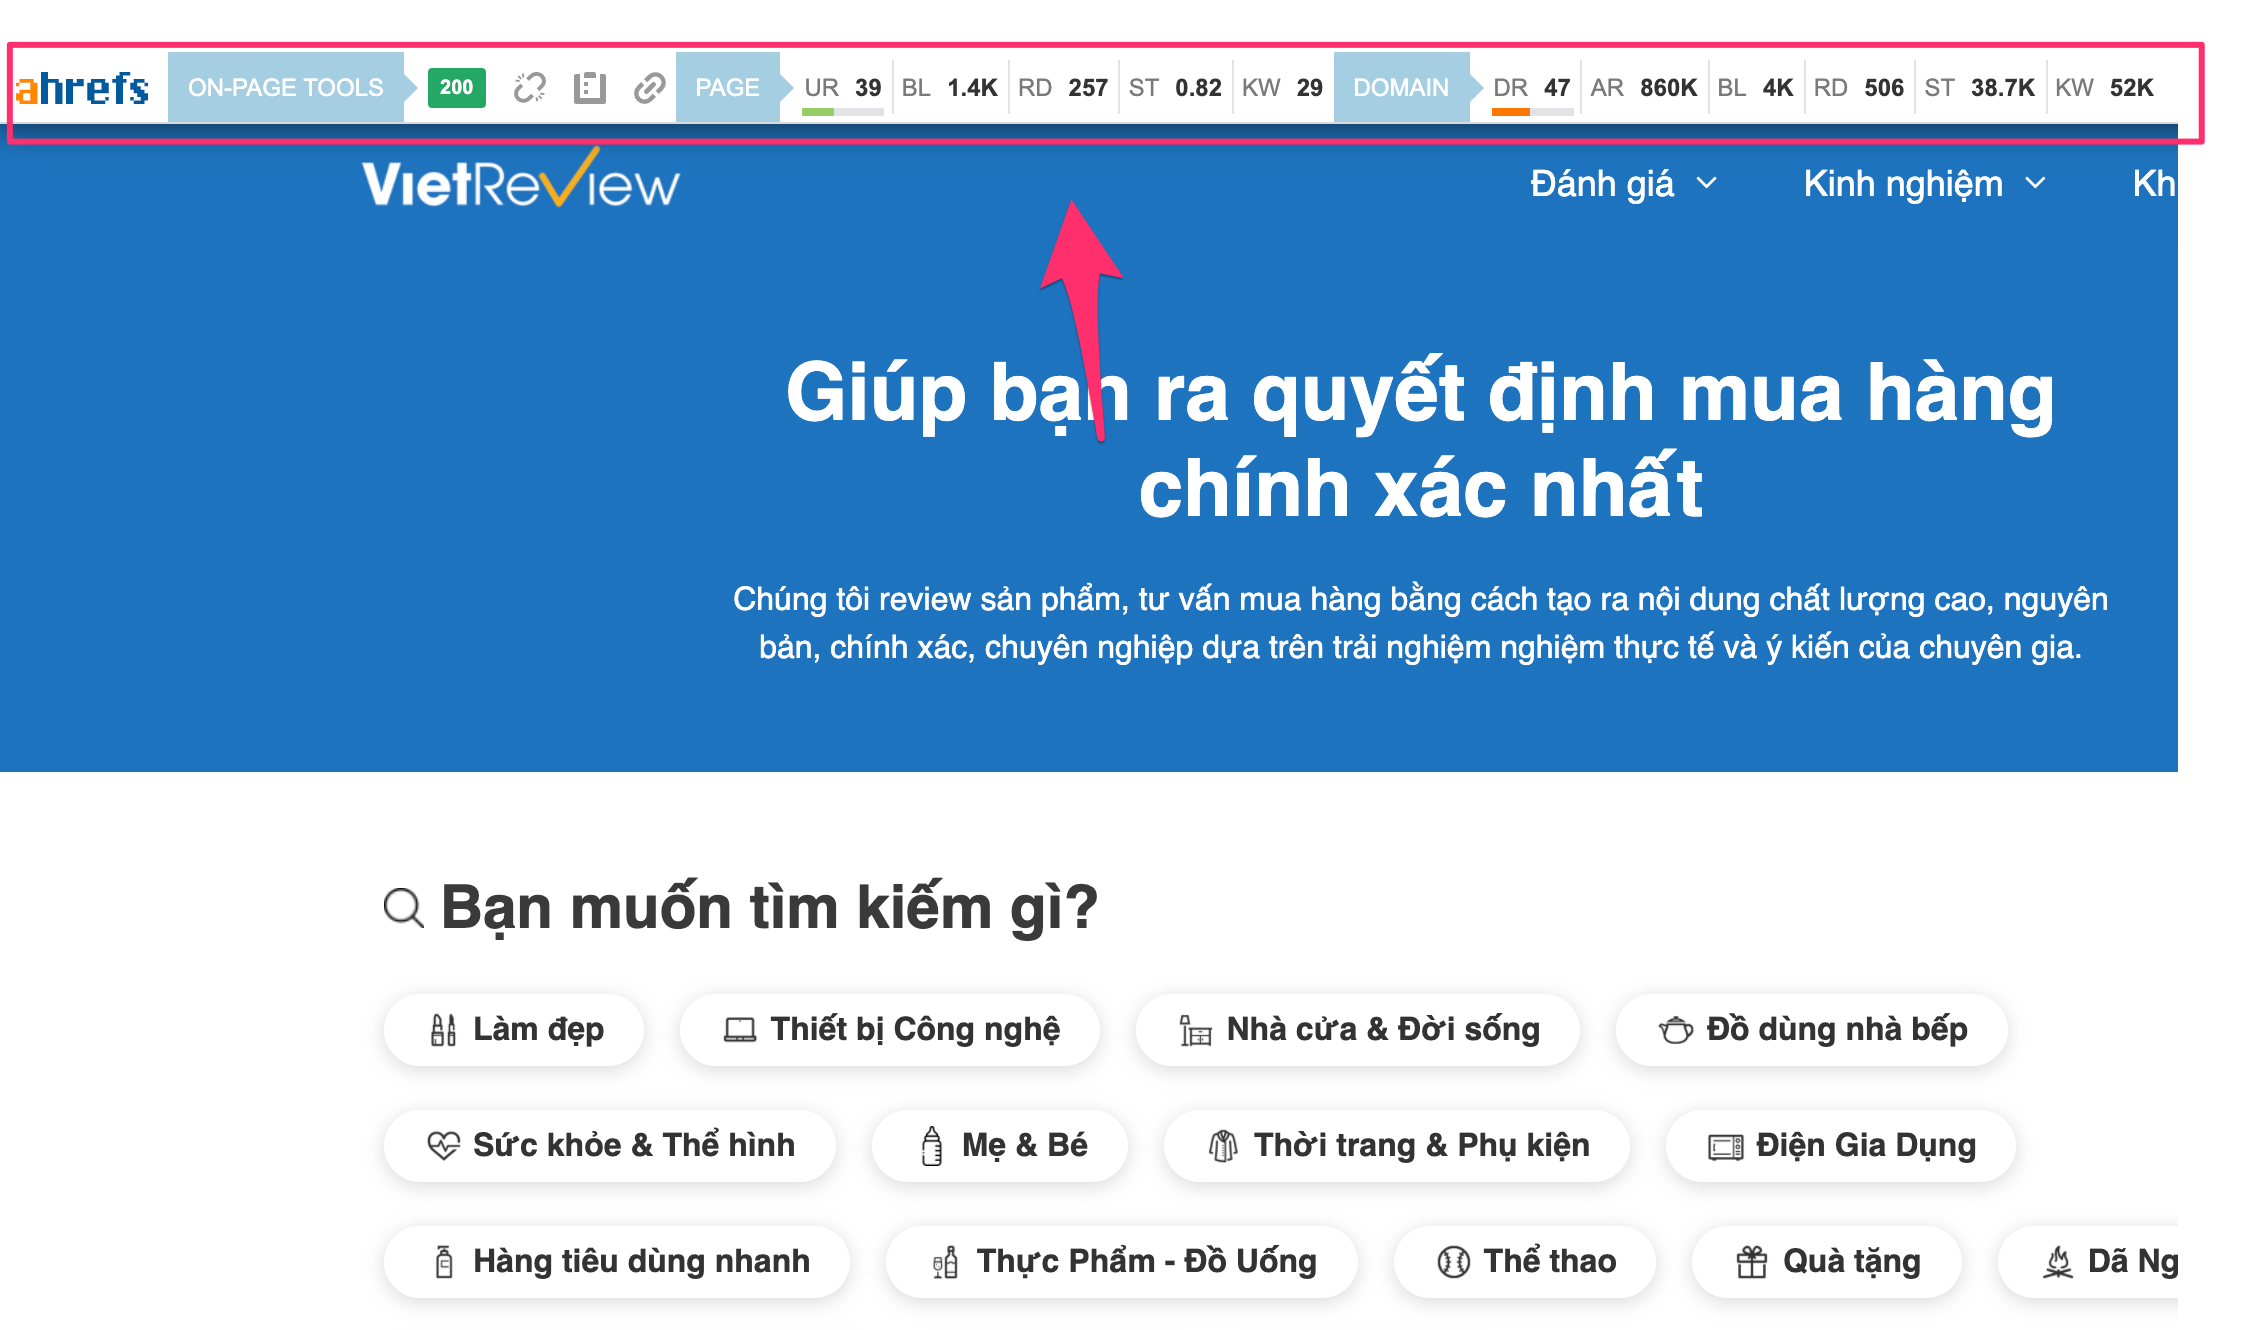Click the DR 47 metric
The height and width of the screenshot is (1330, 2246).
[x=1531, y=88]
